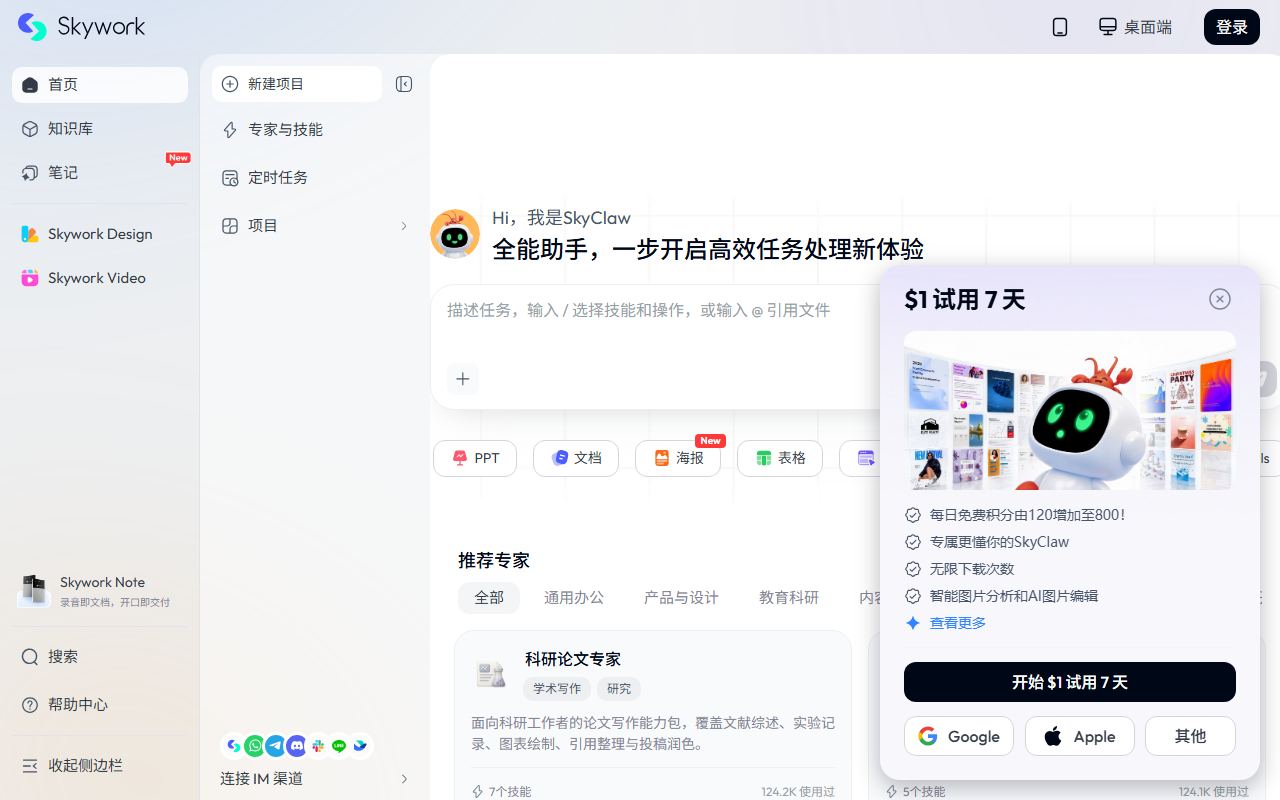Click the Slack channel icon
The height and width of the screenshot is (800, 1280).
click(318, 746)
